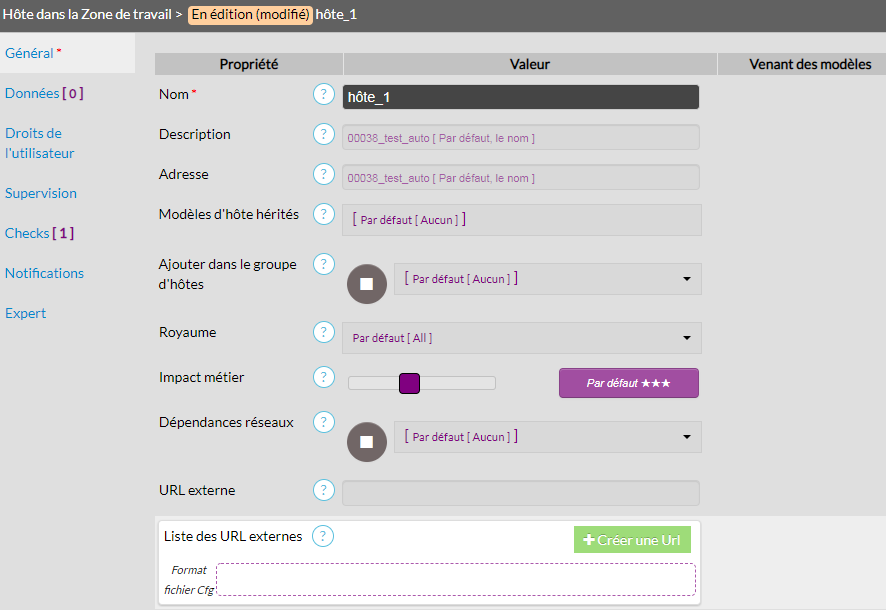Click the Par défaut stars button
Screen dimensions: 886x610
tap(628, 383)
